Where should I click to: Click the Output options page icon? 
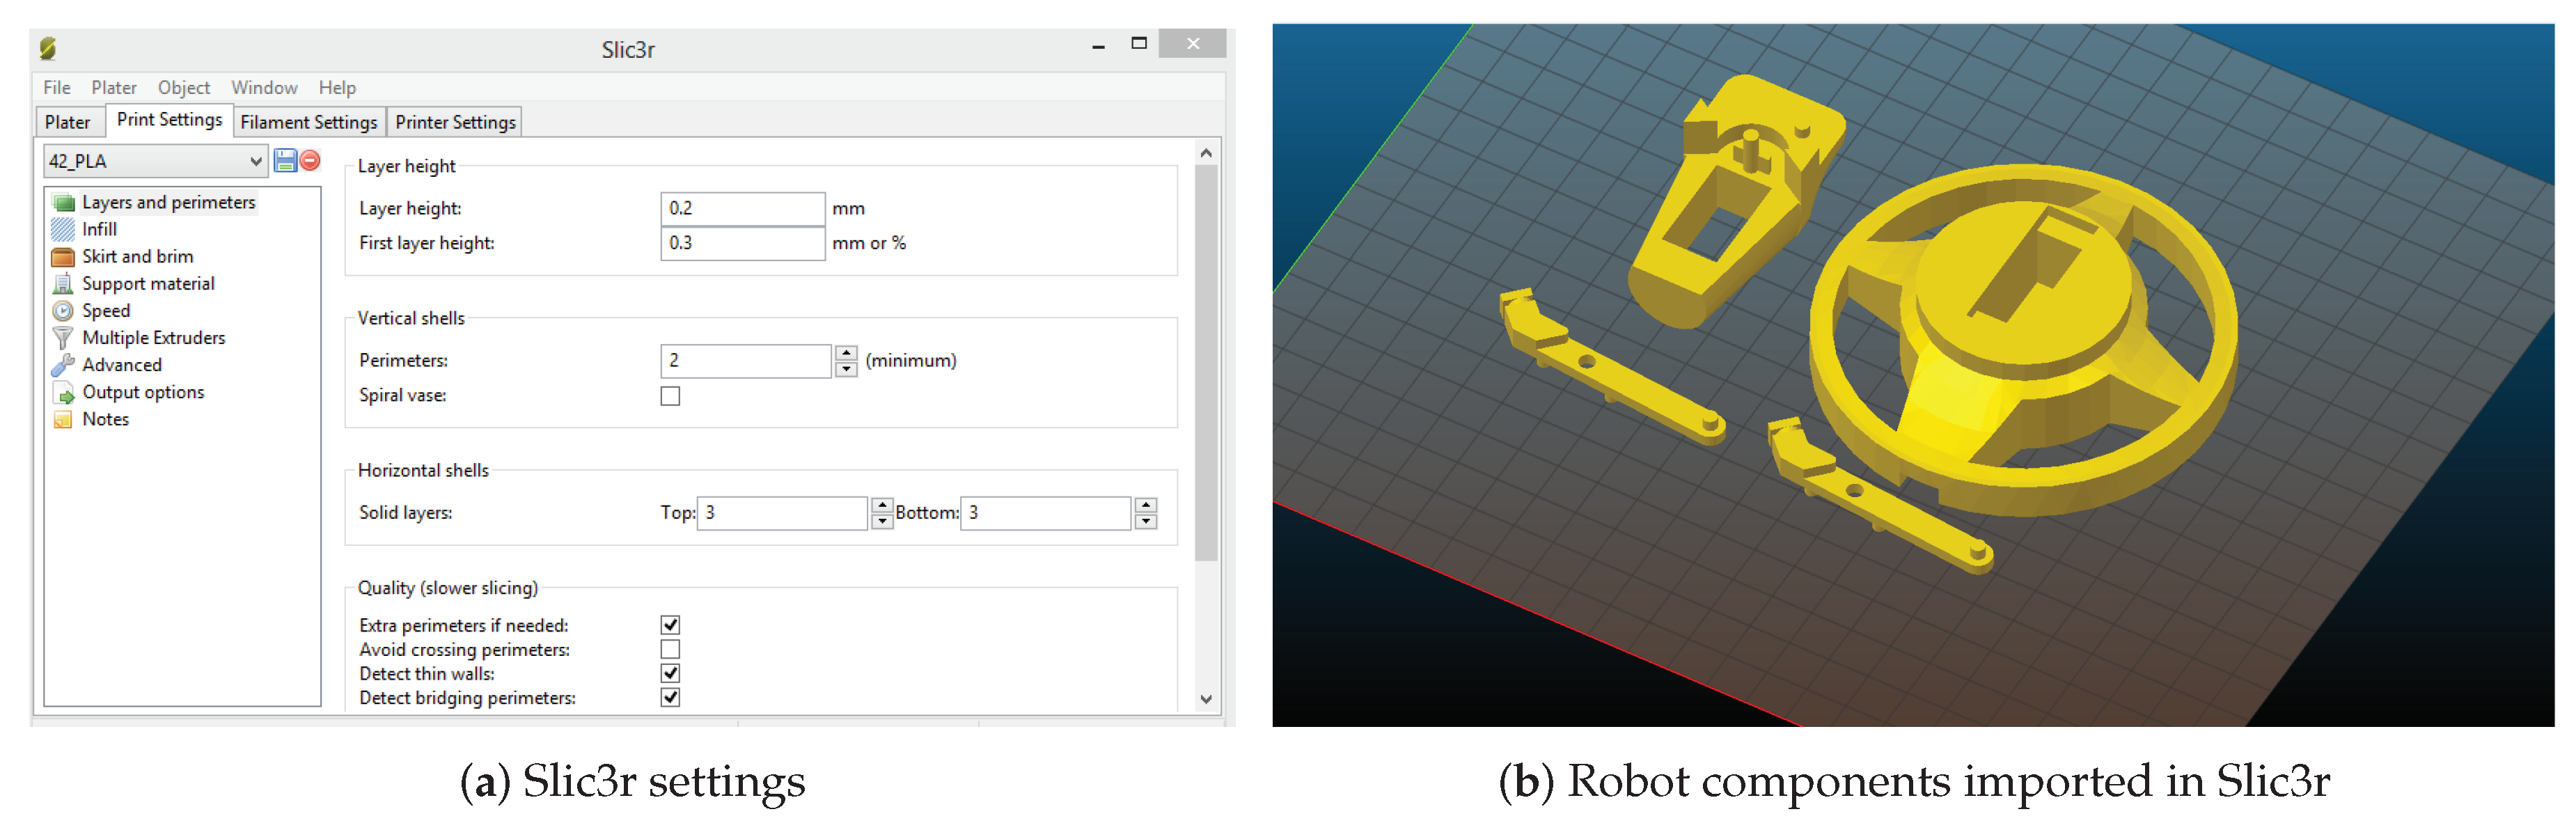point(64,392)
